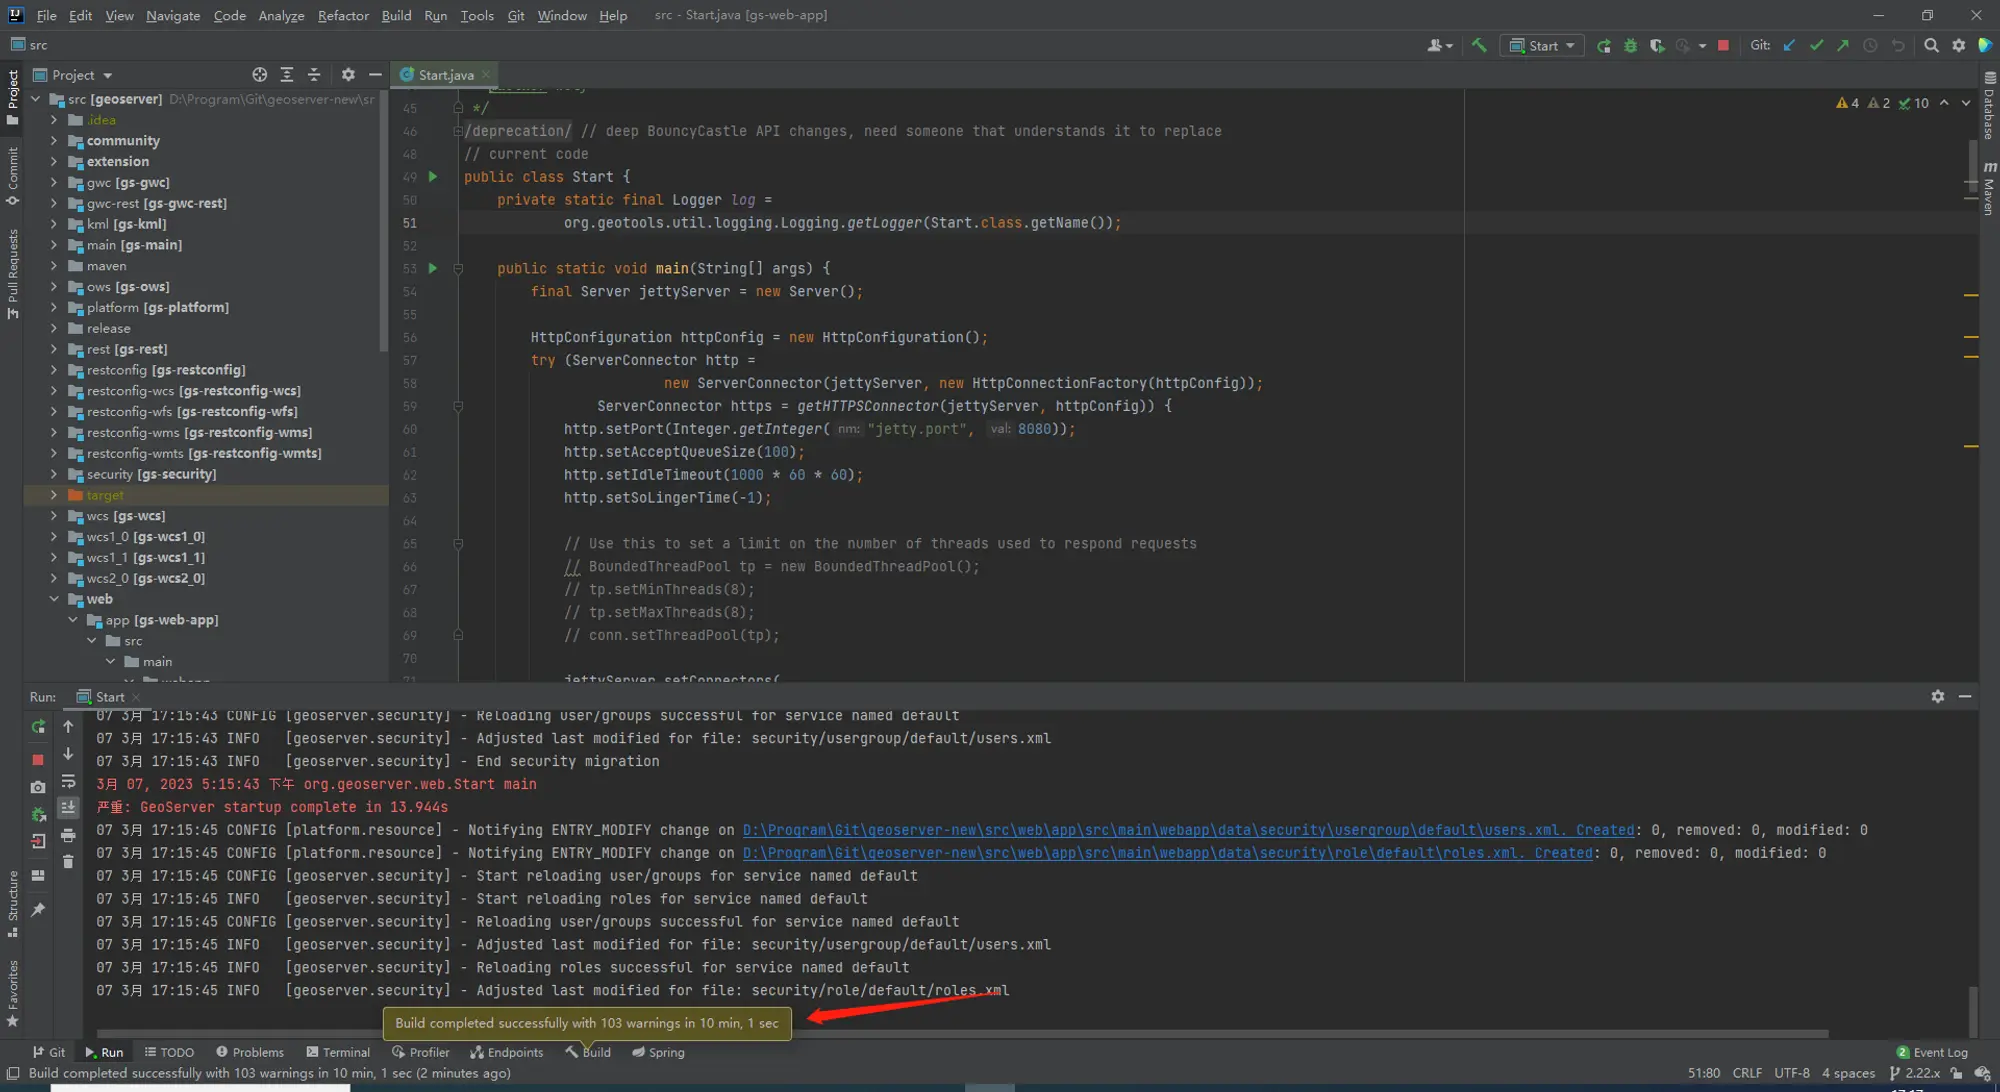Click the editor warnings count indicator
The image size is (2000, 1092).
[x=1882, y=103]
